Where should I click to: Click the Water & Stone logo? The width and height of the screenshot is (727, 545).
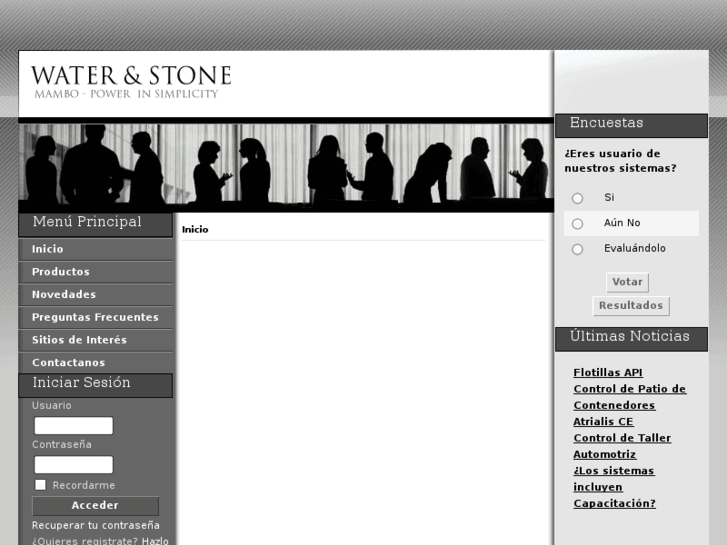click(x=131, y=82)
